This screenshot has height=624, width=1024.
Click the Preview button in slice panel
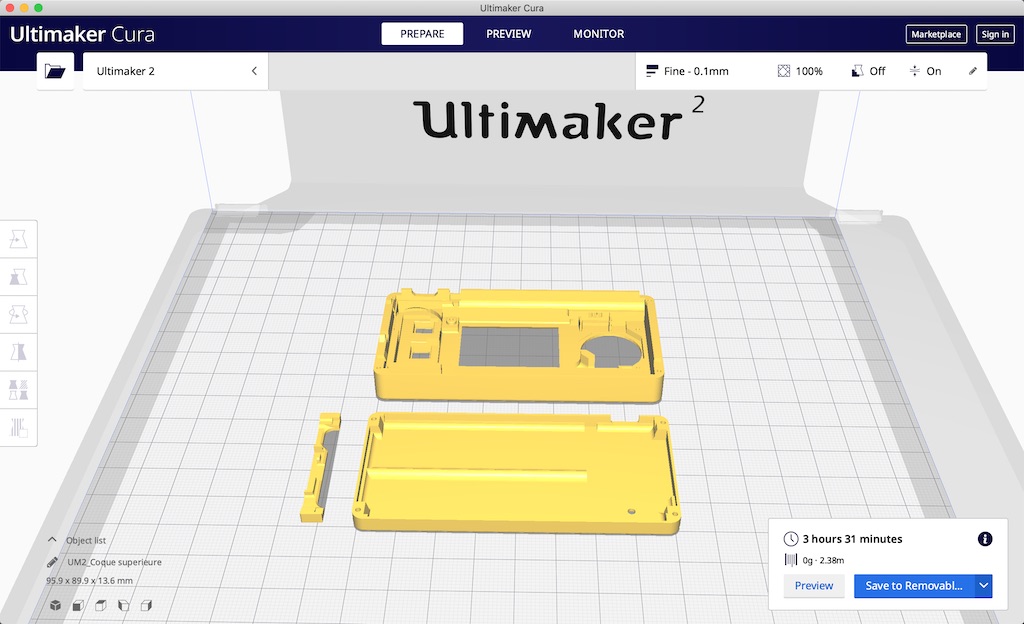[x=814, y=585]
